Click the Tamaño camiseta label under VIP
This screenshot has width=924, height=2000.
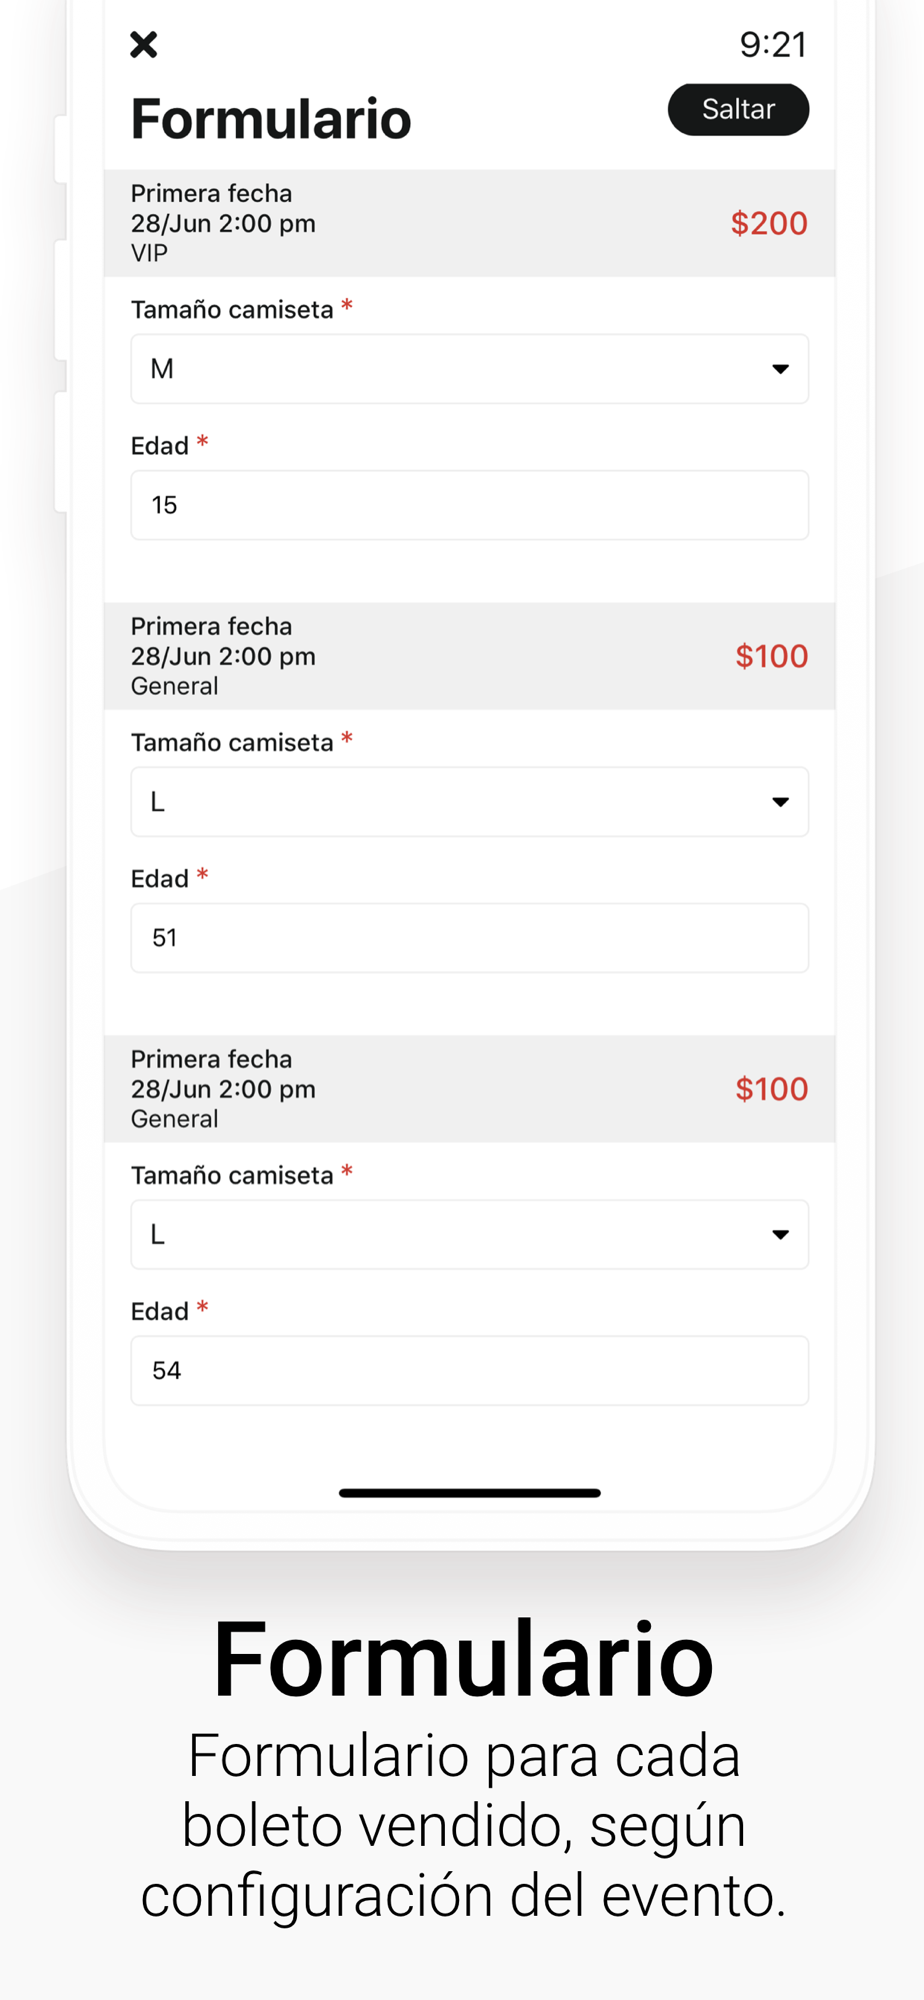coord(232,310)
